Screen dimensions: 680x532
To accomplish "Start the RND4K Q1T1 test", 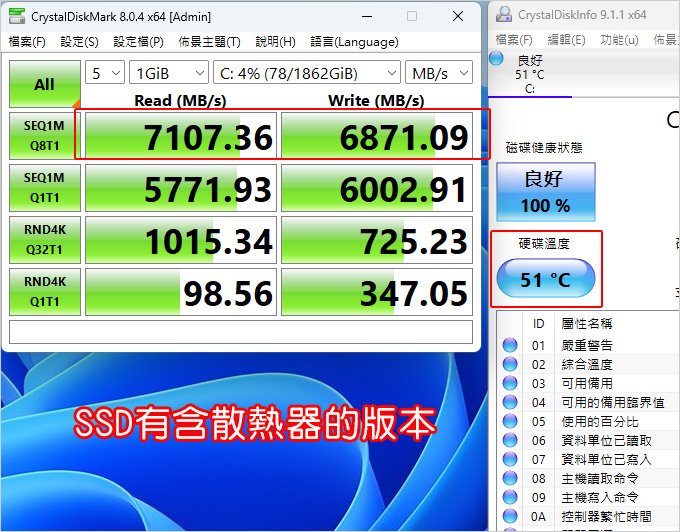I will 45,292.
